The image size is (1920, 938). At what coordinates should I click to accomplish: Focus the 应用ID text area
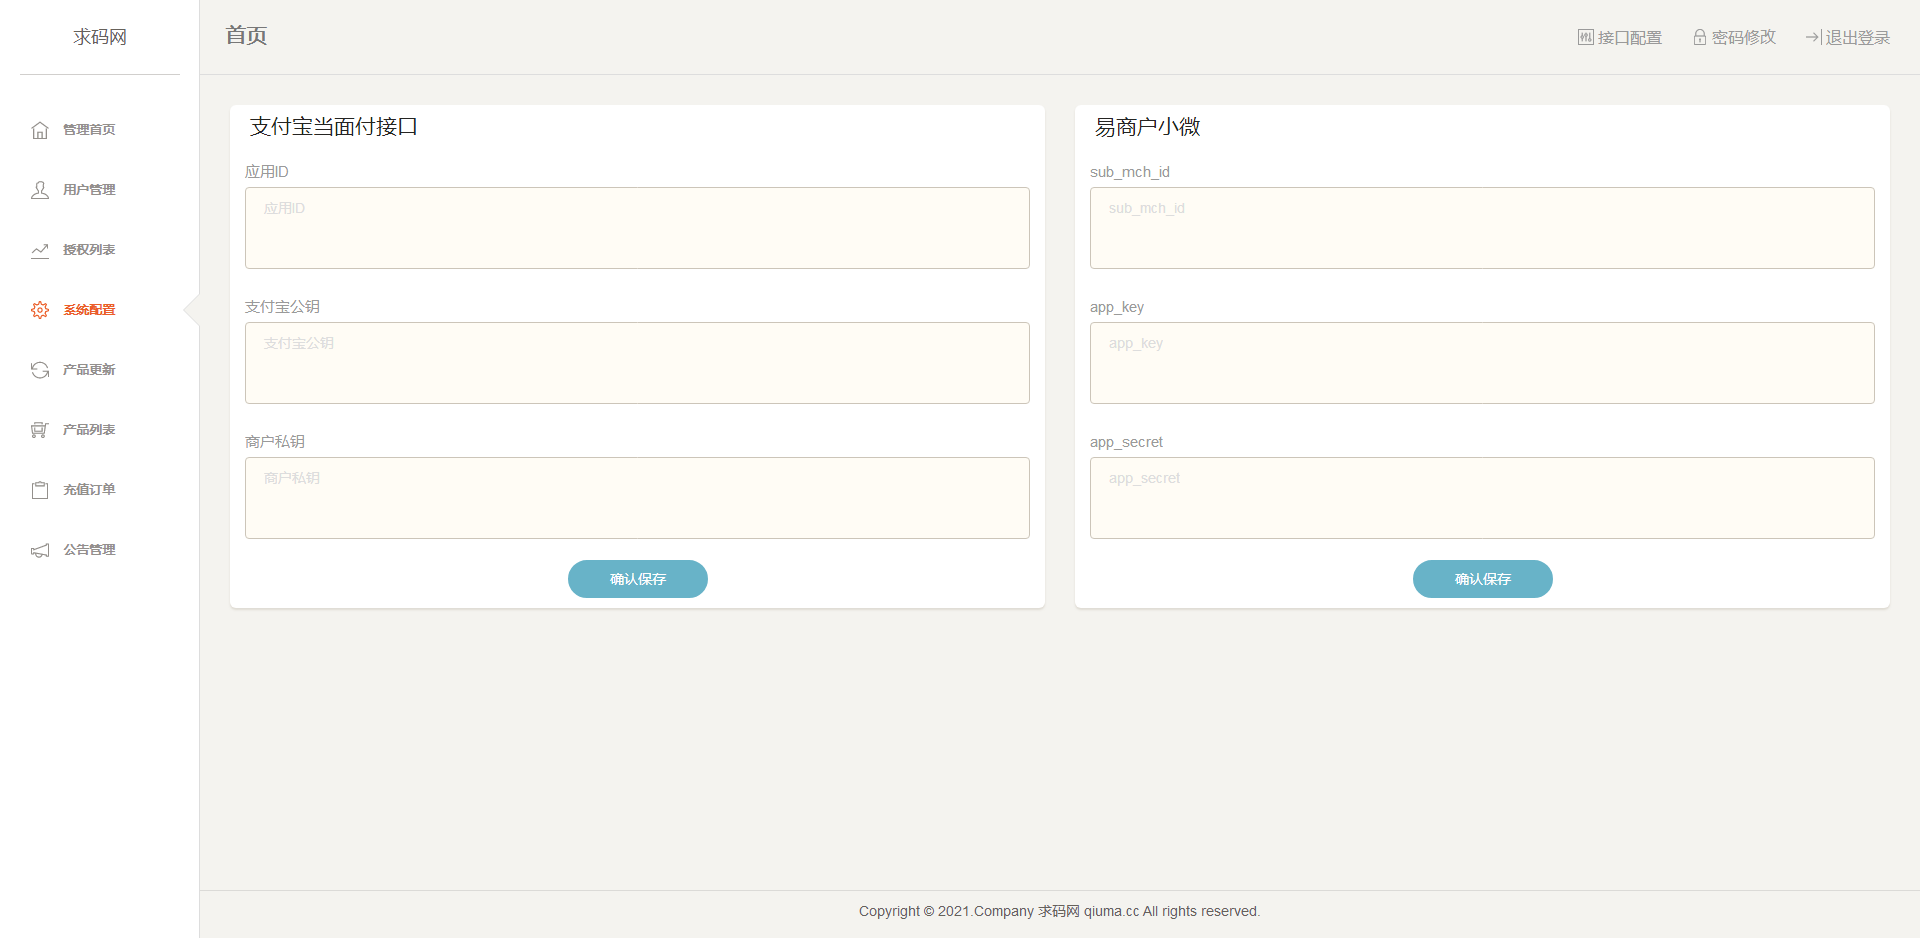[637, 228]
